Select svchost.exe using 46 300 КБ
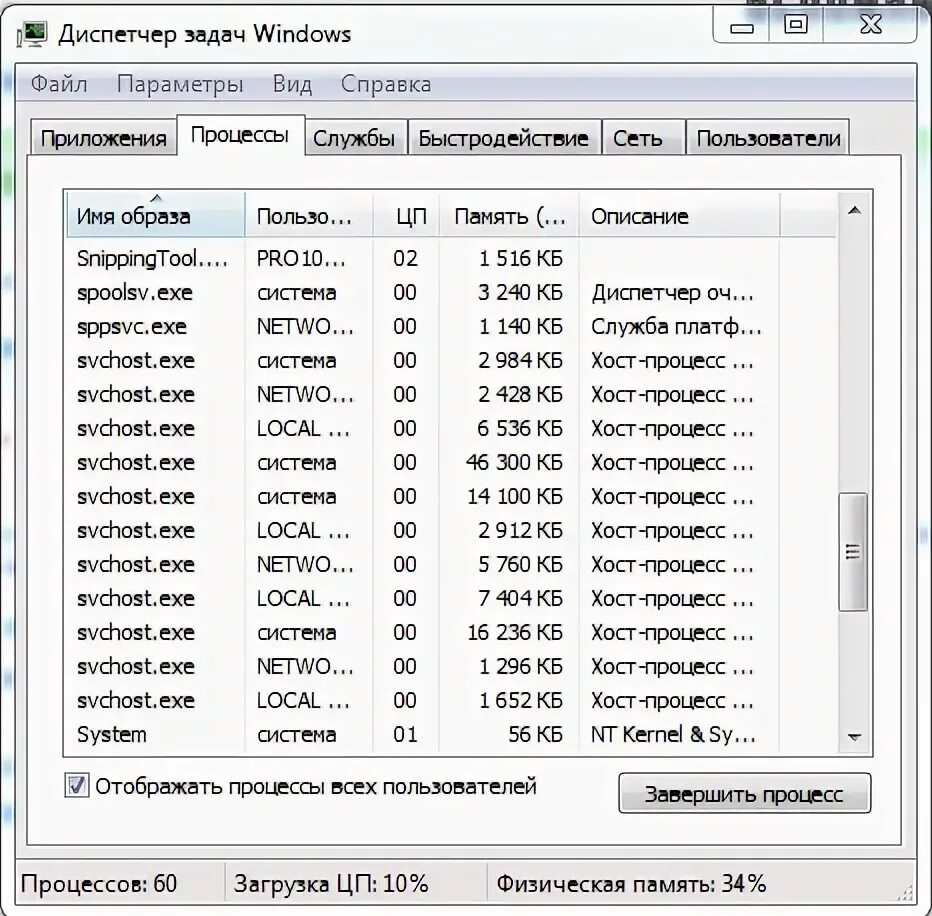932x916 pixels. click(451, 462)
